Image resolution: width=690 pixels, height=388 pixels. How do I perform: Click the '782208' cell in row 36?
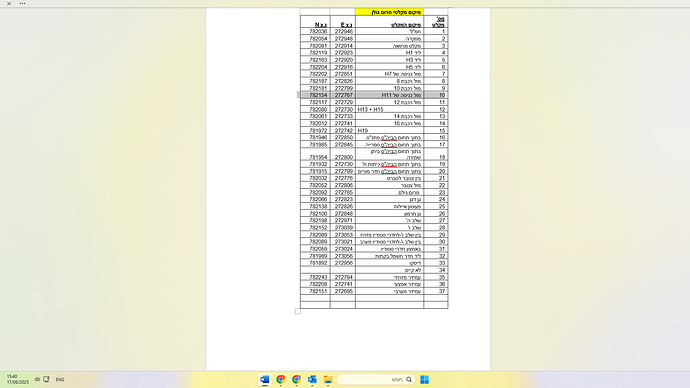(315, 284)
